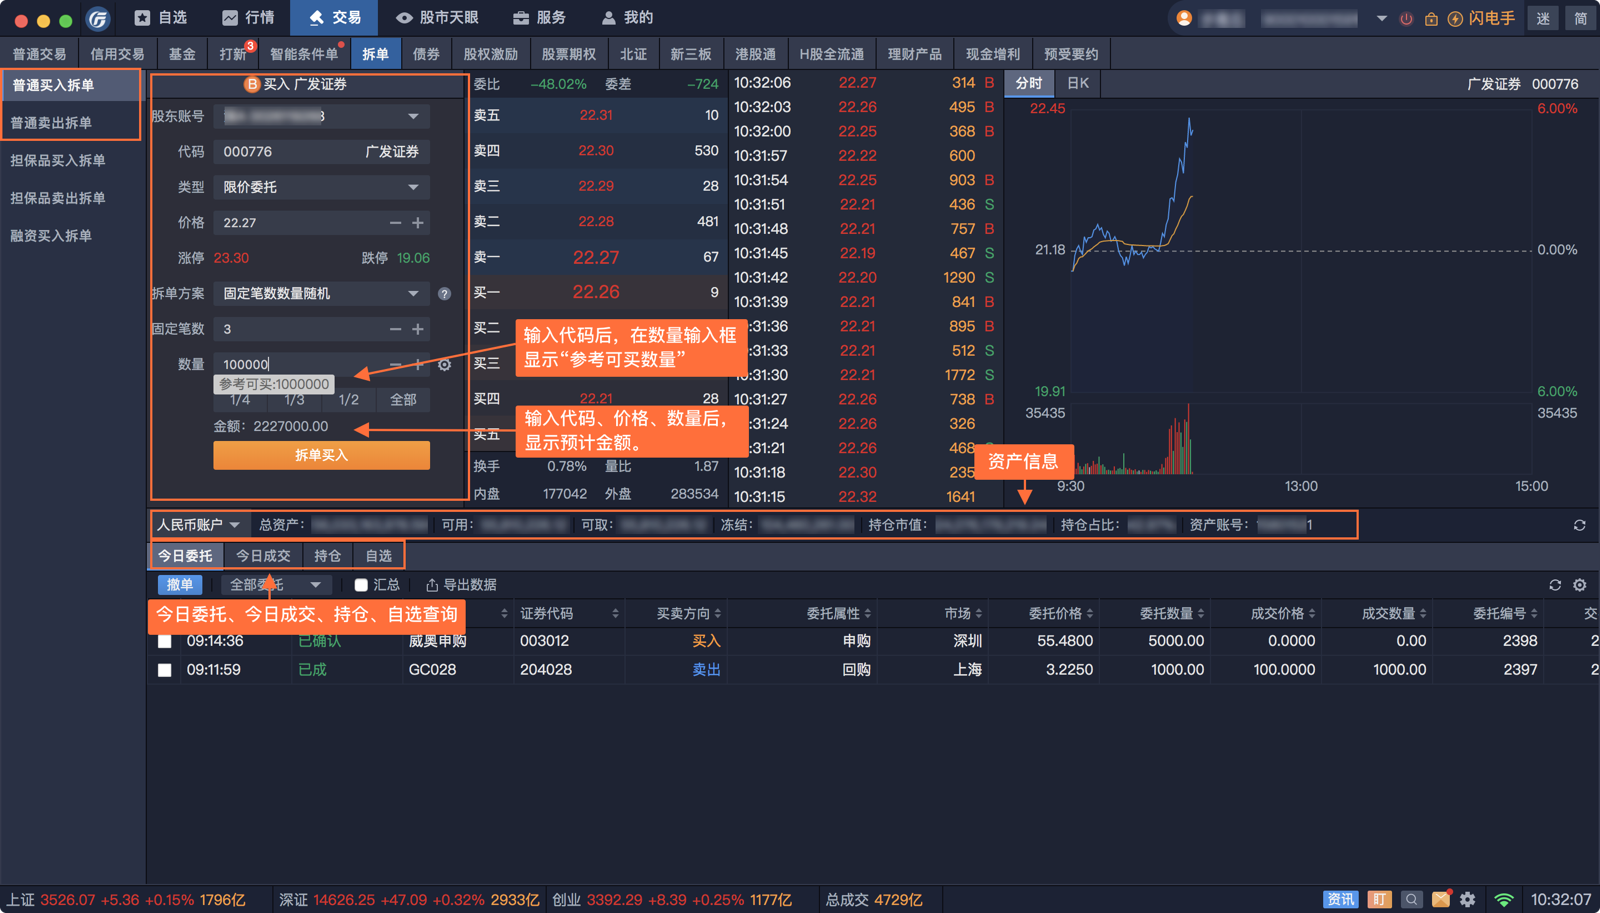Open the 拆单方案 scheme dropdown

pyautogui.click(x=322, y=294)
